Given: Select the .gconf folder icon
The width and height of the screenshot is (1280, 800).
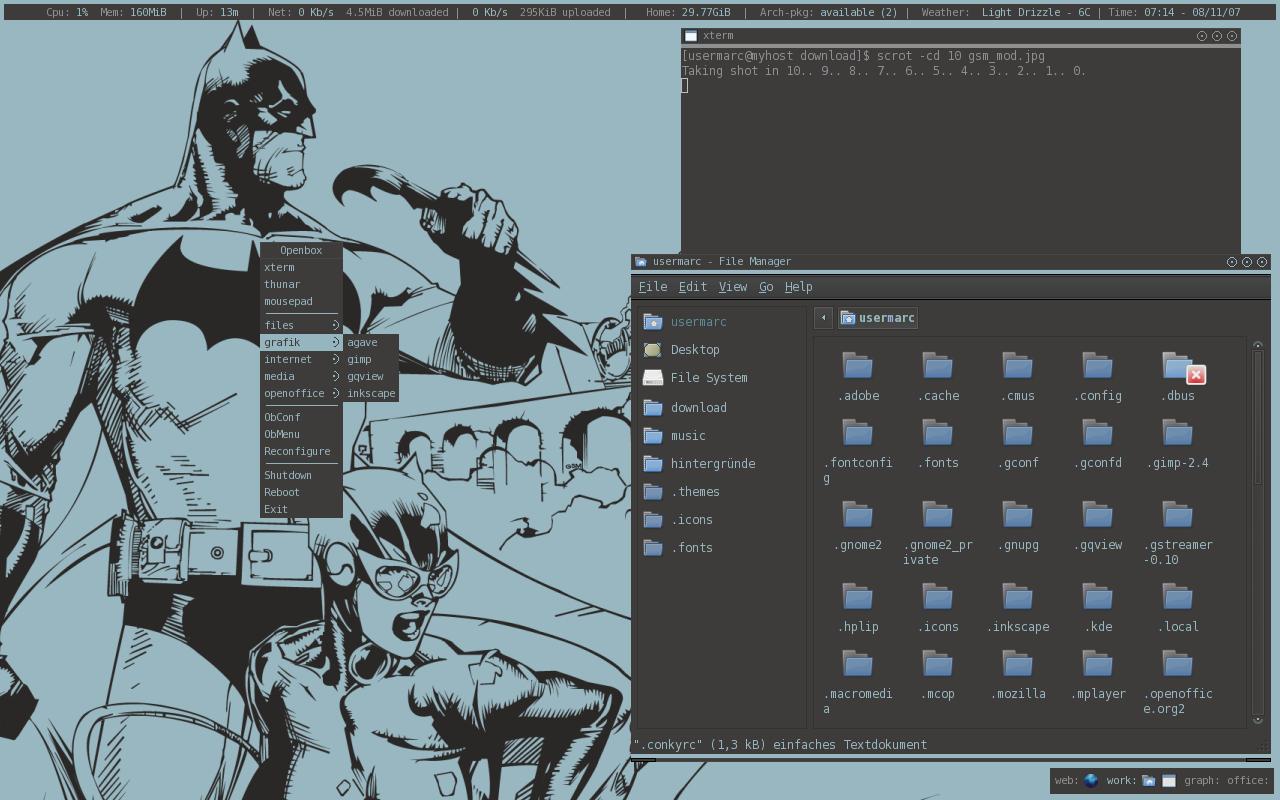Looking at the screenshot, I should tap(1018, 433).
